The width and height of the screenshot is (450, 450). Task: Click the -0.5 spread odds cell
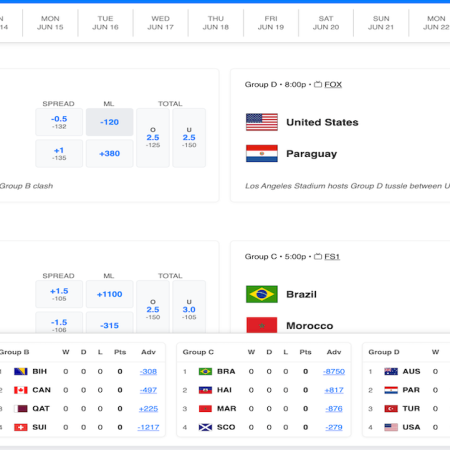59,122
